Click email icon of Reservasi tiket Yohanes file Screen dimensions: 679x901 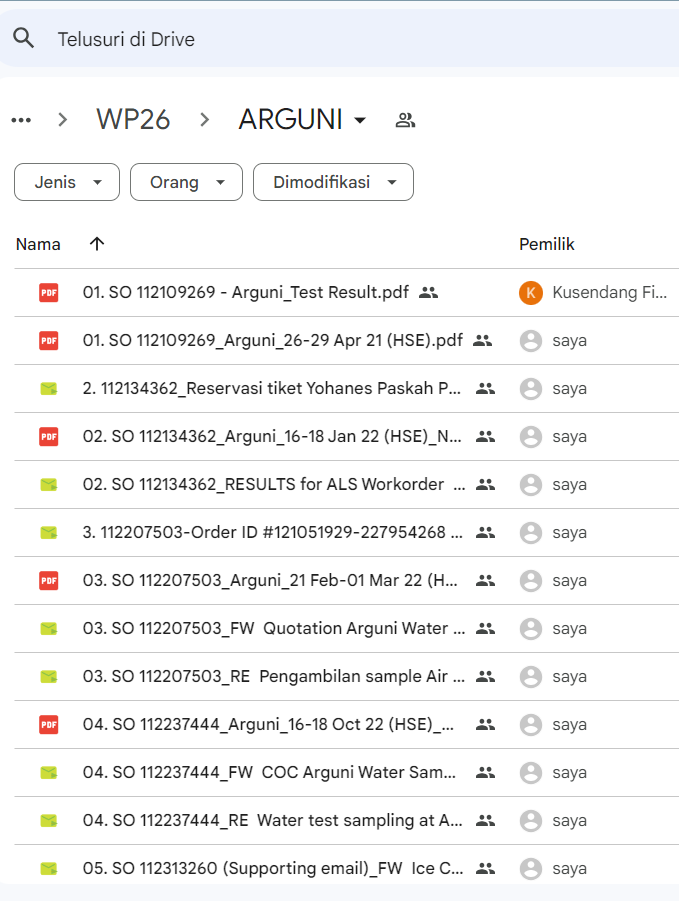pyautogui.click(x=48, y=388)
